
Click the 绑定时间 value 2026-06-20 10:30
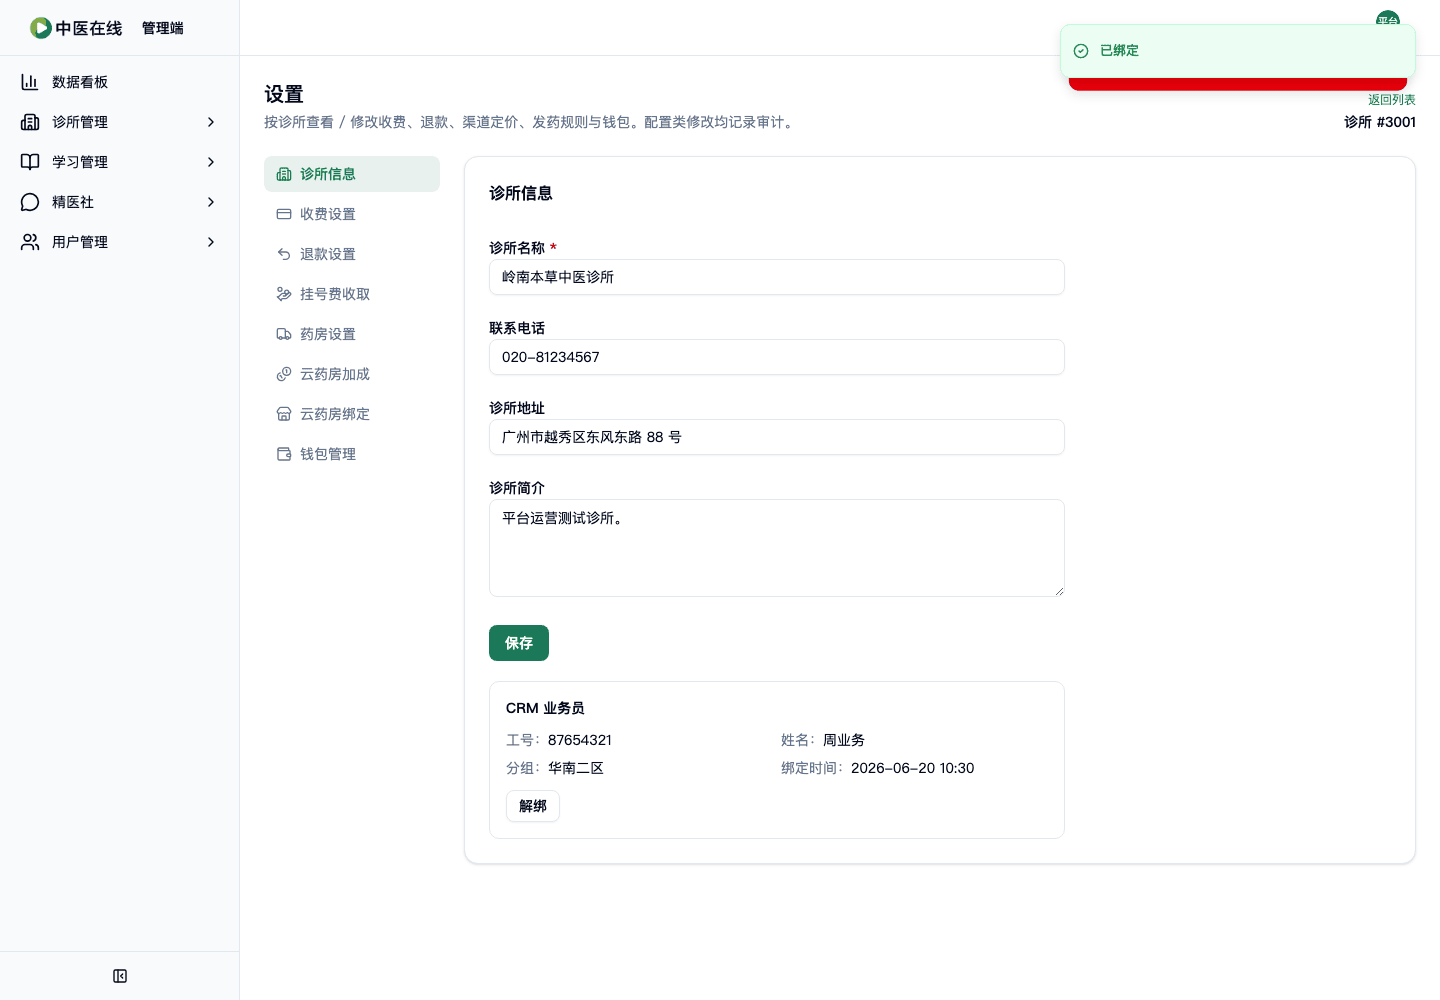click(912, 768)
